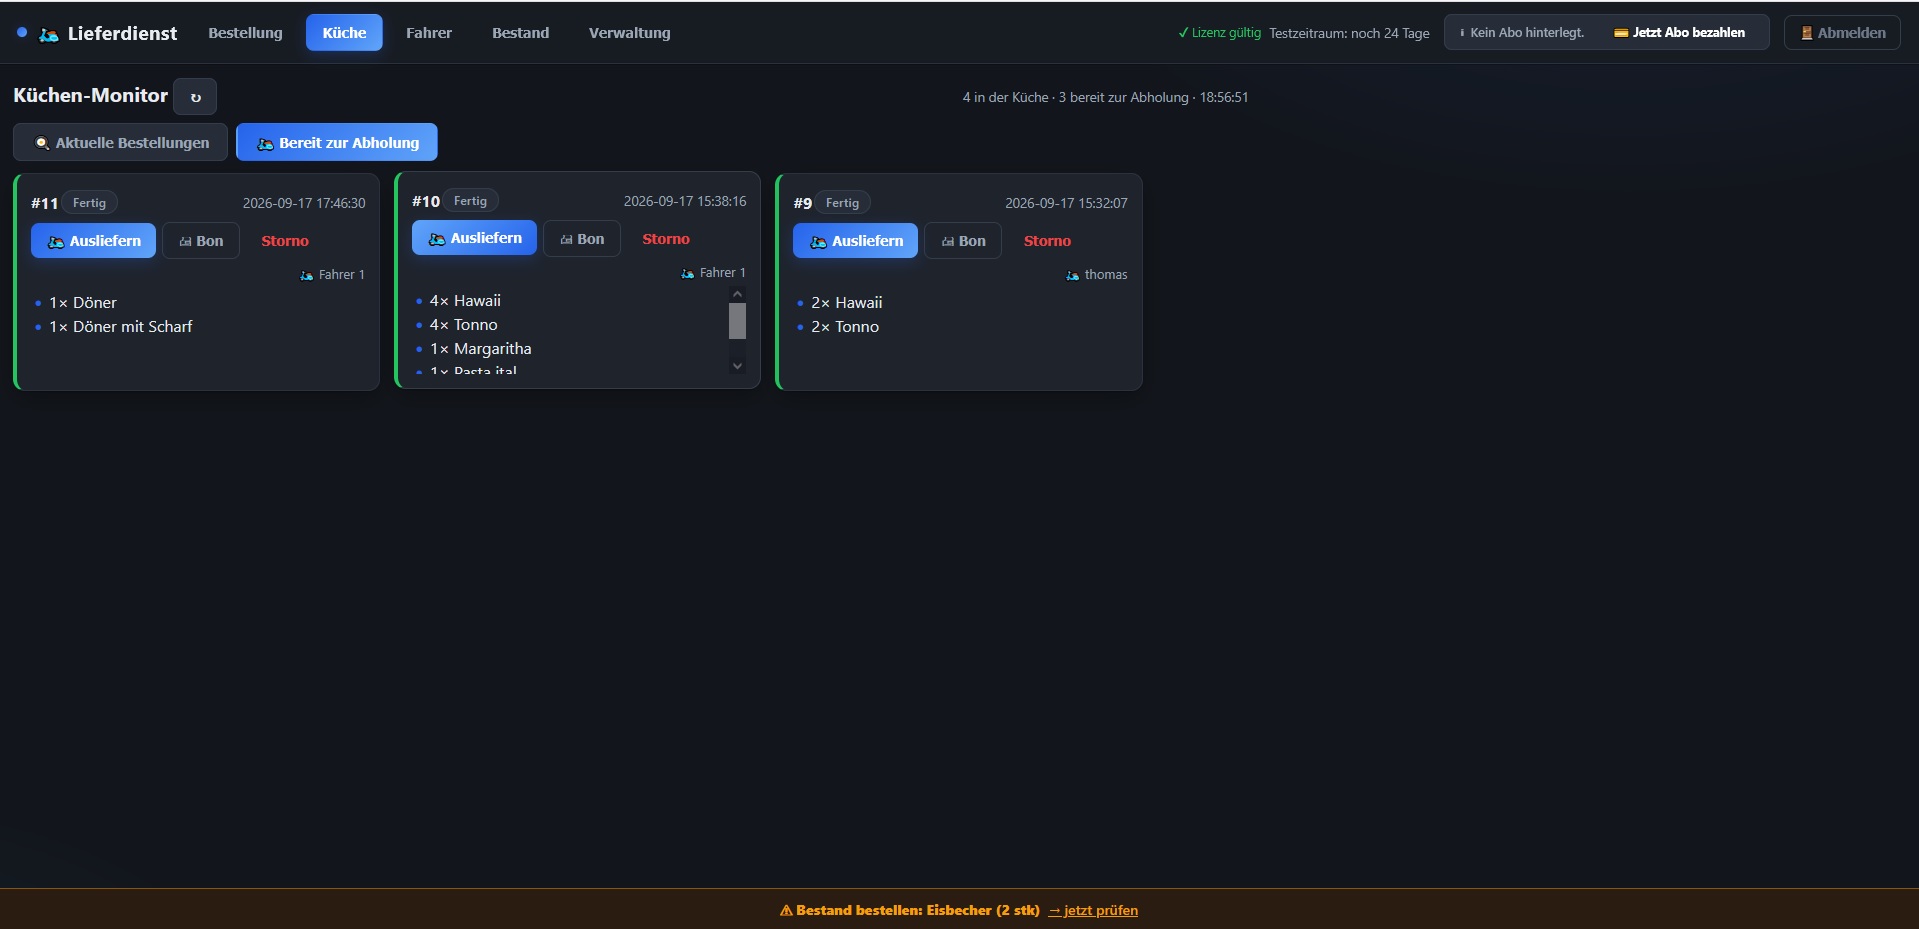The width and height of the screenshot is (1919, 929).
Task: Click Ausliefern for order #10
Action: 474,238
